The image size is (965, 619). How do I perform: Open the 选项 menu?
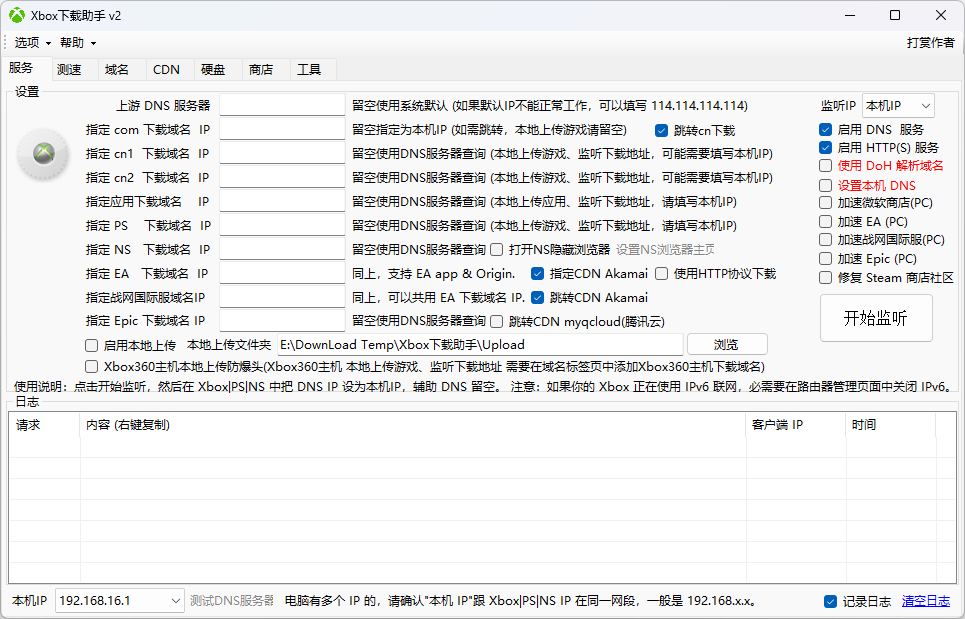click(32, 43)
